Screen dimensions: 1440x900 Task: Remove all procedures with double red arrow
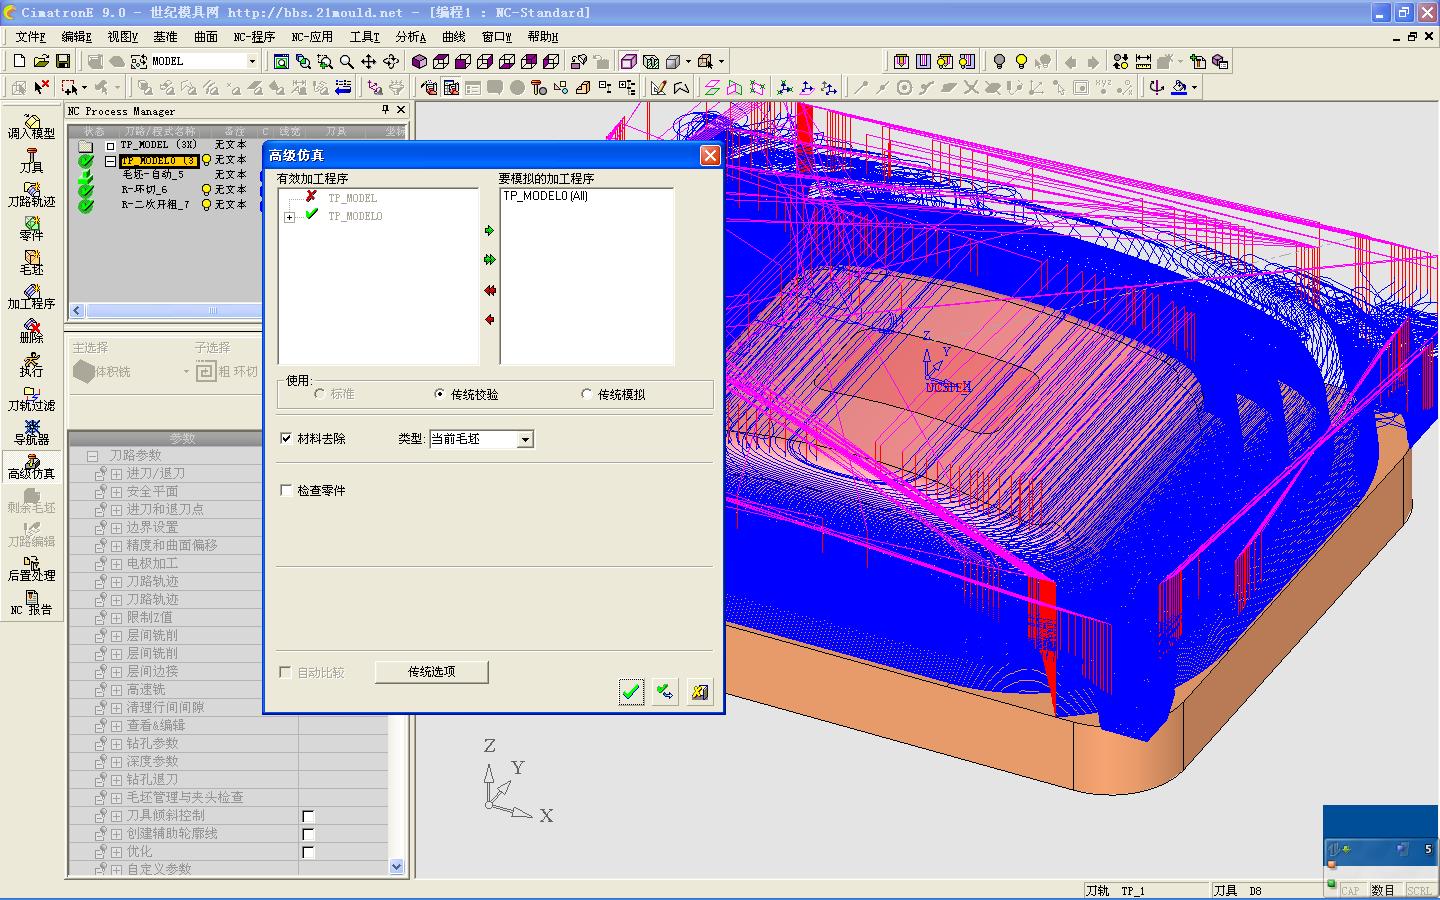[x=489, y=290]
